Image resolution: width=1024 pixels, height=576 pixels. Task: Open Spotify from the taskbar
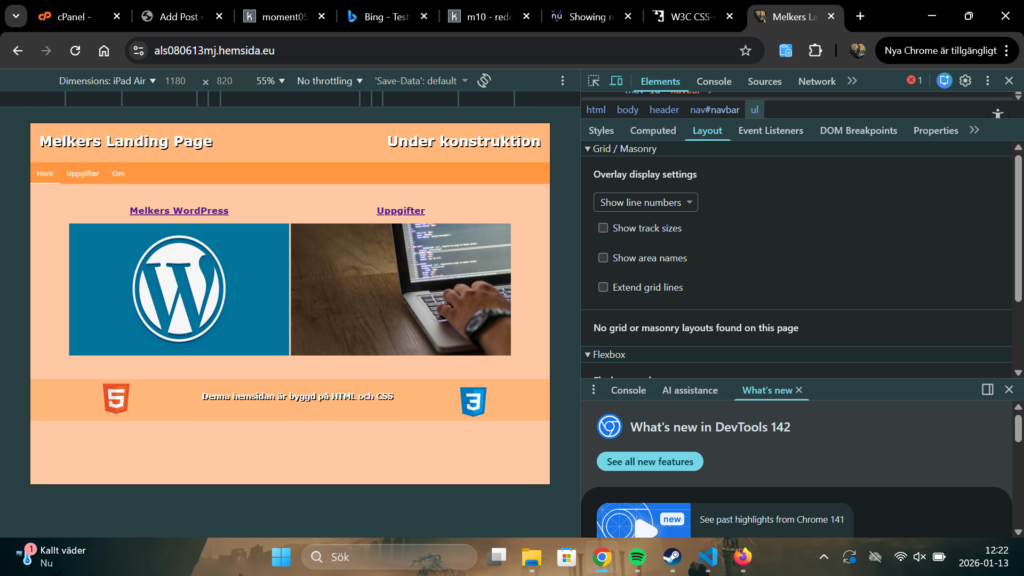(637, 557)
